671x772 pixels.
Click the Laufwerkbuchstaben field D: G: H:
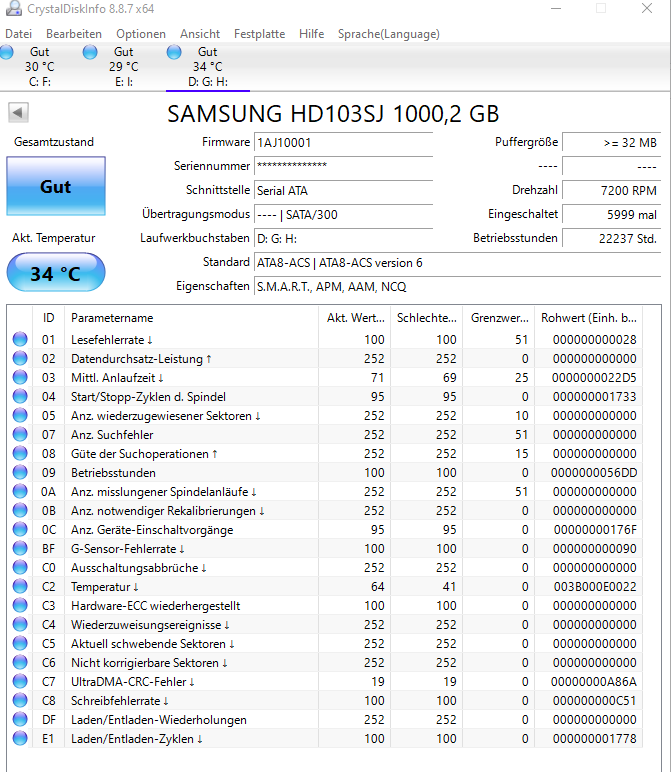coord(344,239)
